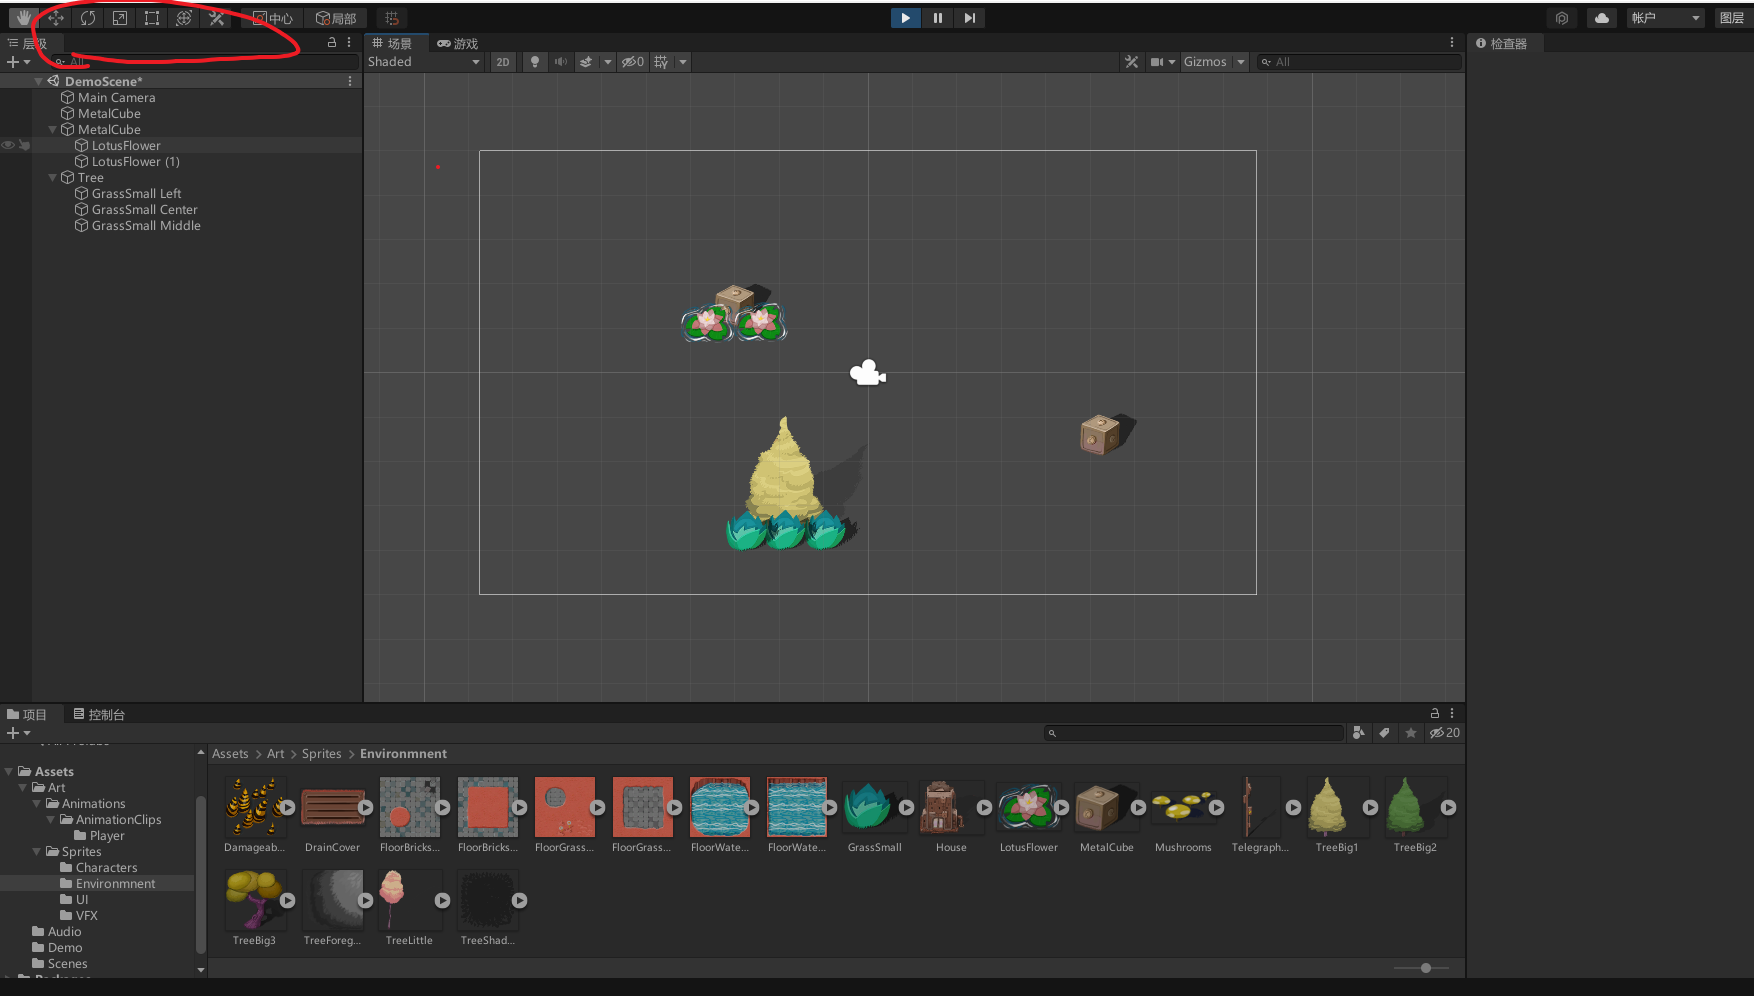Open the custom editor tools button
1754x996 pixels.
(x=216, y=18)
